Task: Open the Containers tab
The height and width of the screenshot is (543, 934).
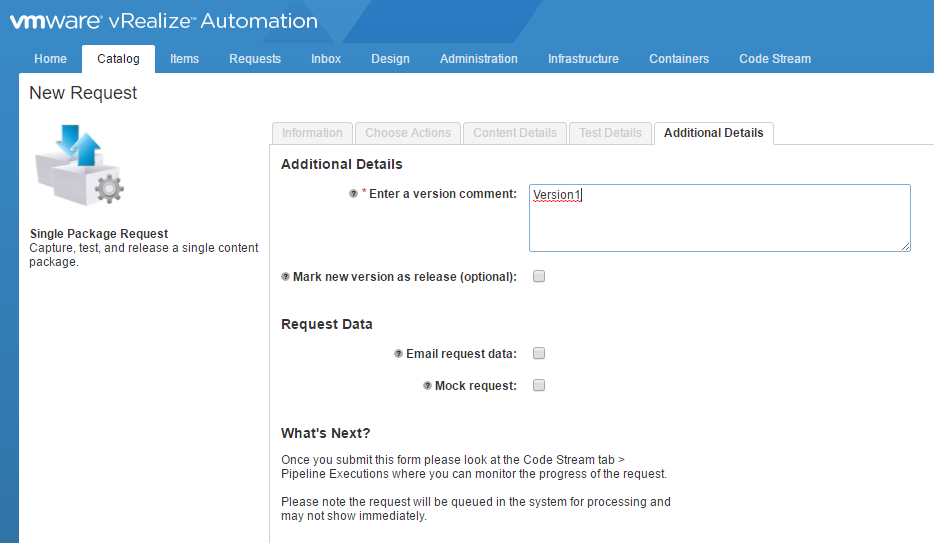Action: pos(678,59)
